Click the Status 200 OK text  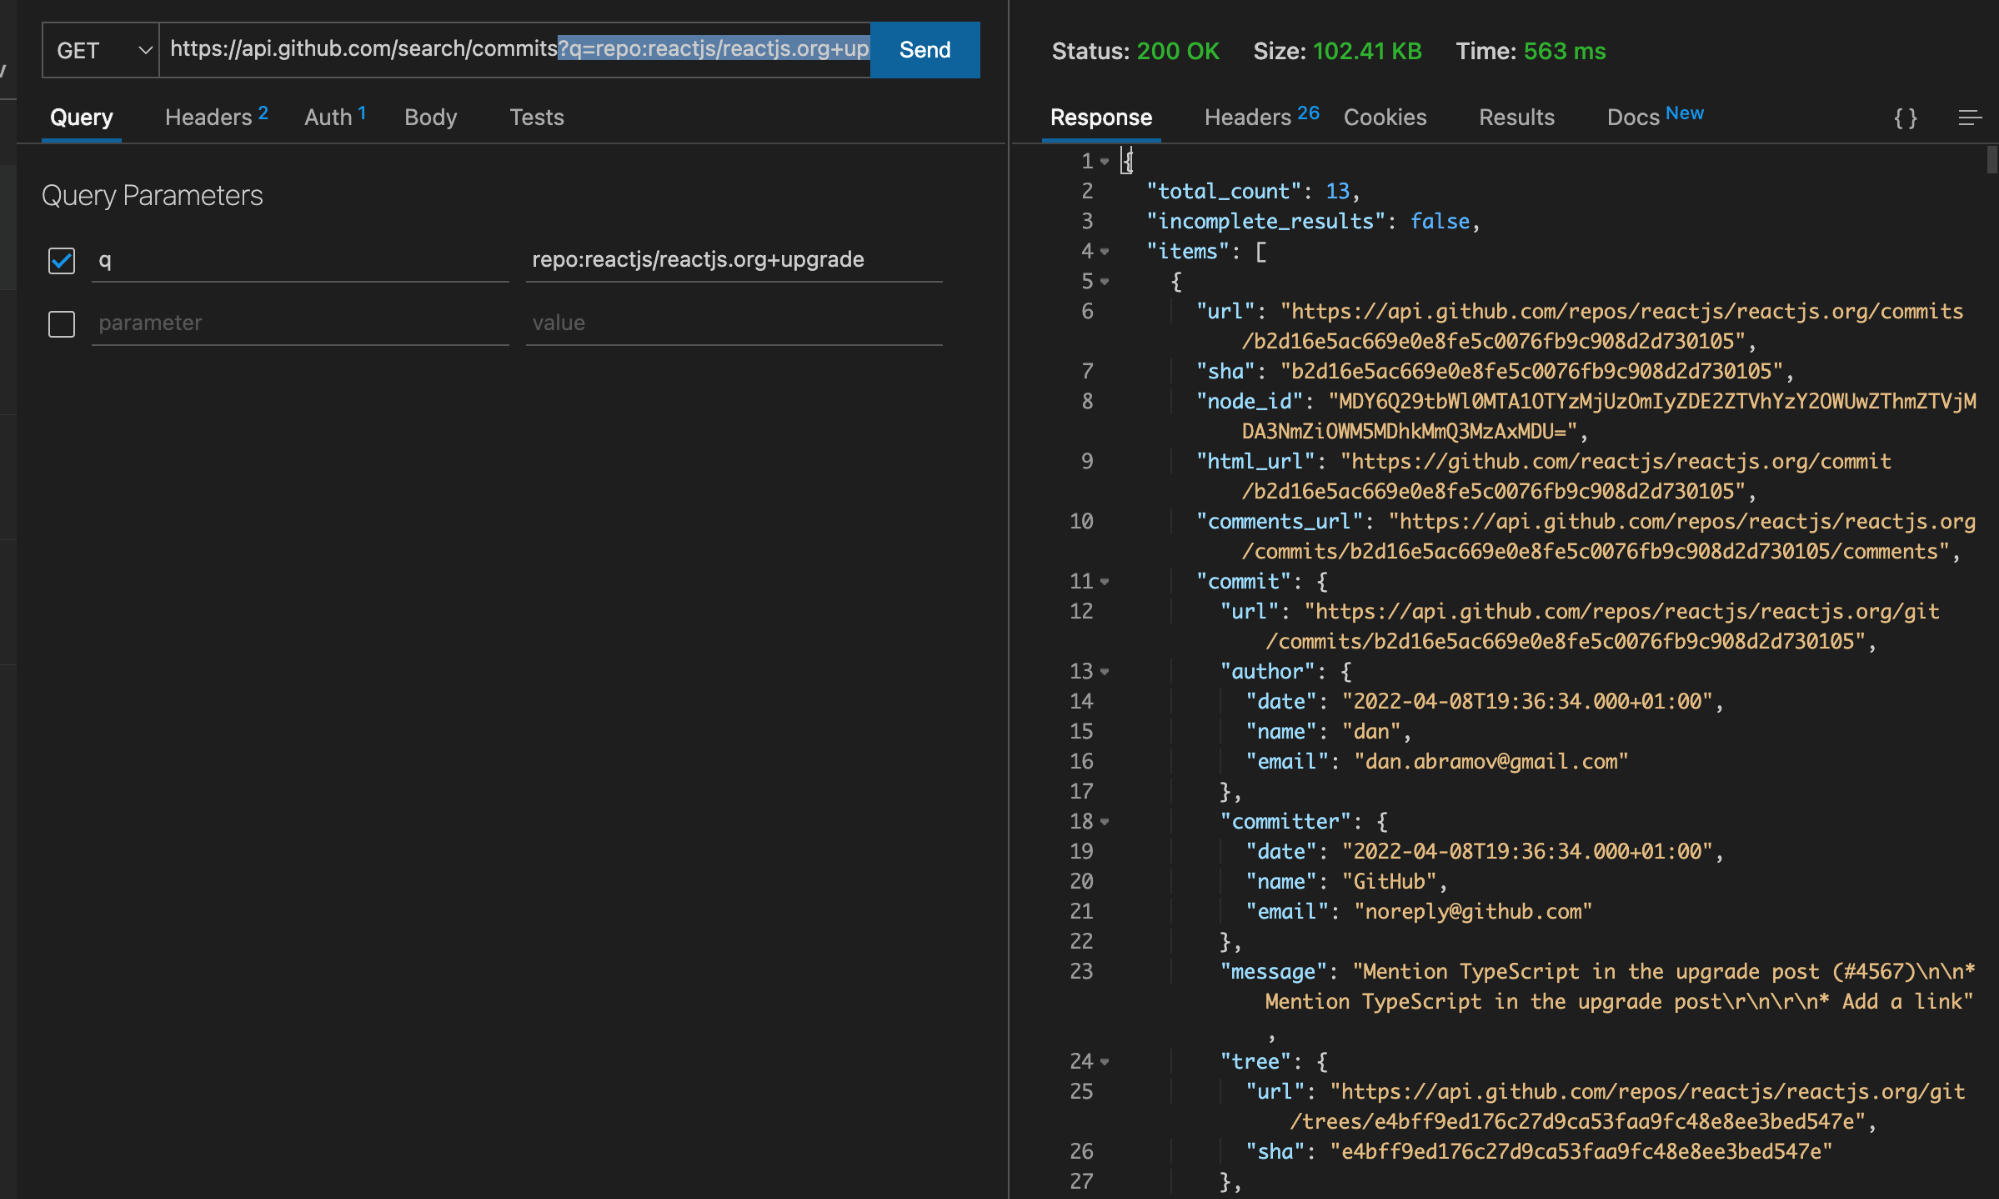[1135, 51]
